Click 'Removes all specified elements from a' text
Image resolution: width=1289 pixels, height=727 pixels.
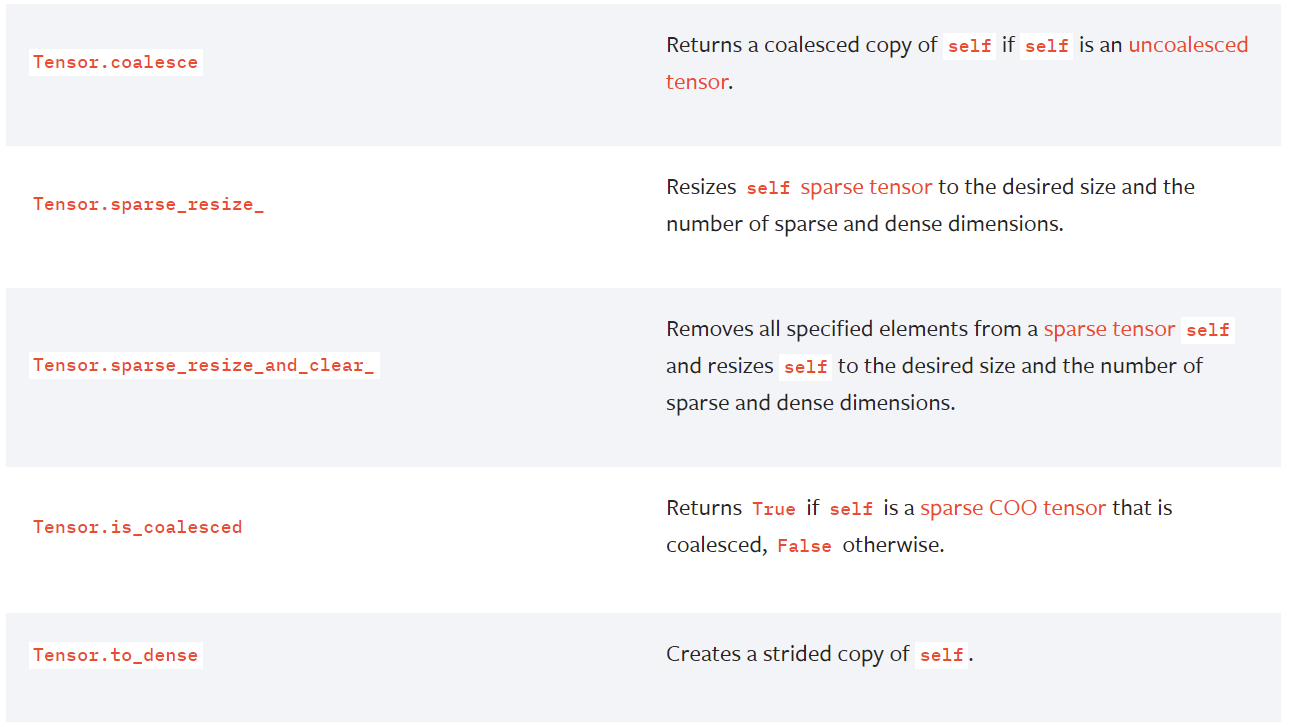point(852,329)
